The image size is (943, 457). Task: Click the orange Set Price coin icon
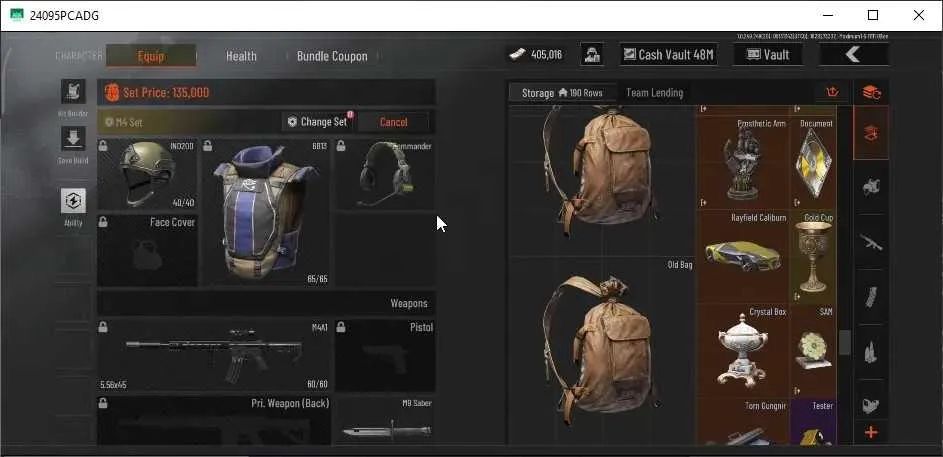112,93
